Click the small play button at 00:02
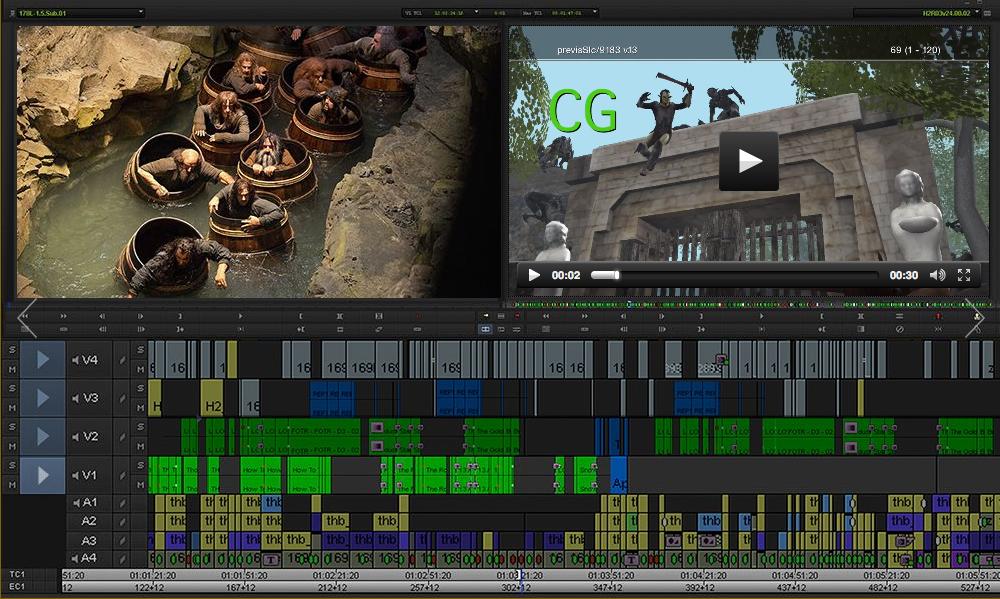The height and width of the screenshot is (599, 1000). (x=534, y=275)
